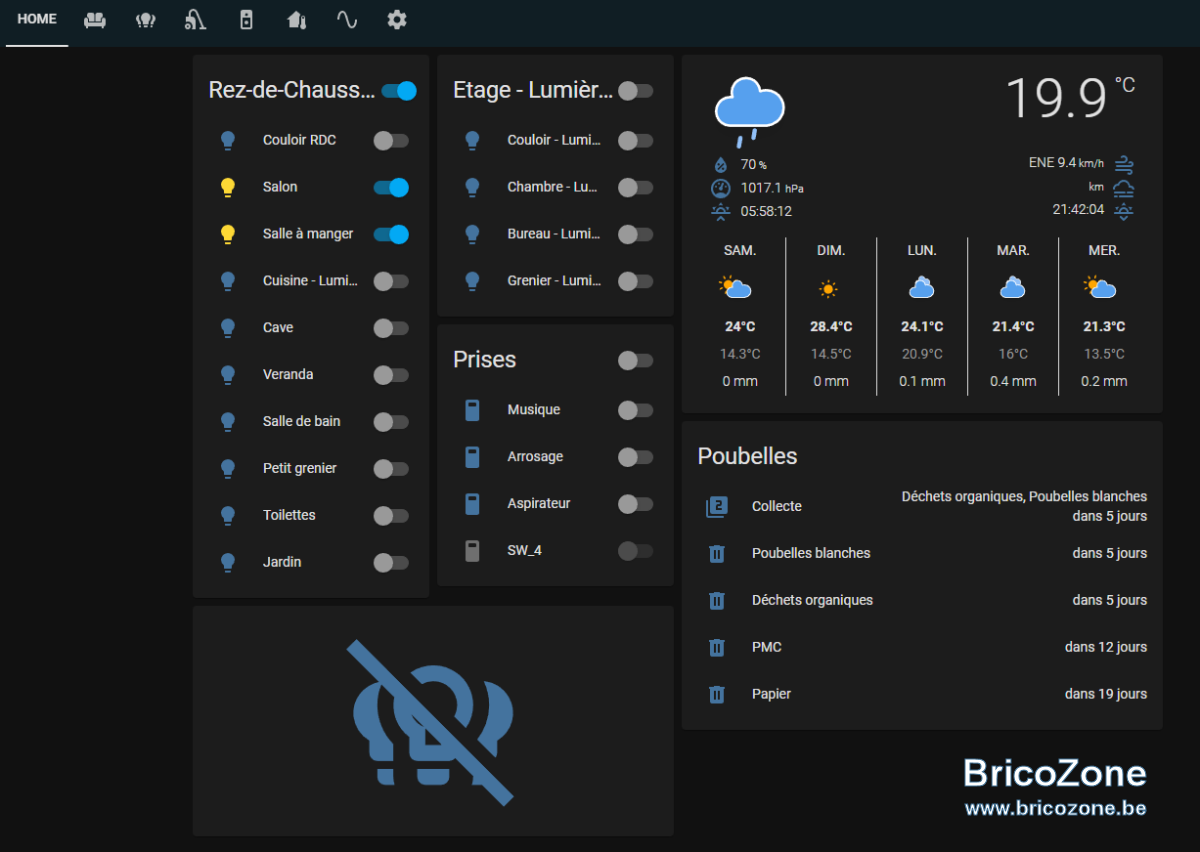Select the HOME tab
Viewport: 1200px width, 852px height.
click(x=37, y=20)
